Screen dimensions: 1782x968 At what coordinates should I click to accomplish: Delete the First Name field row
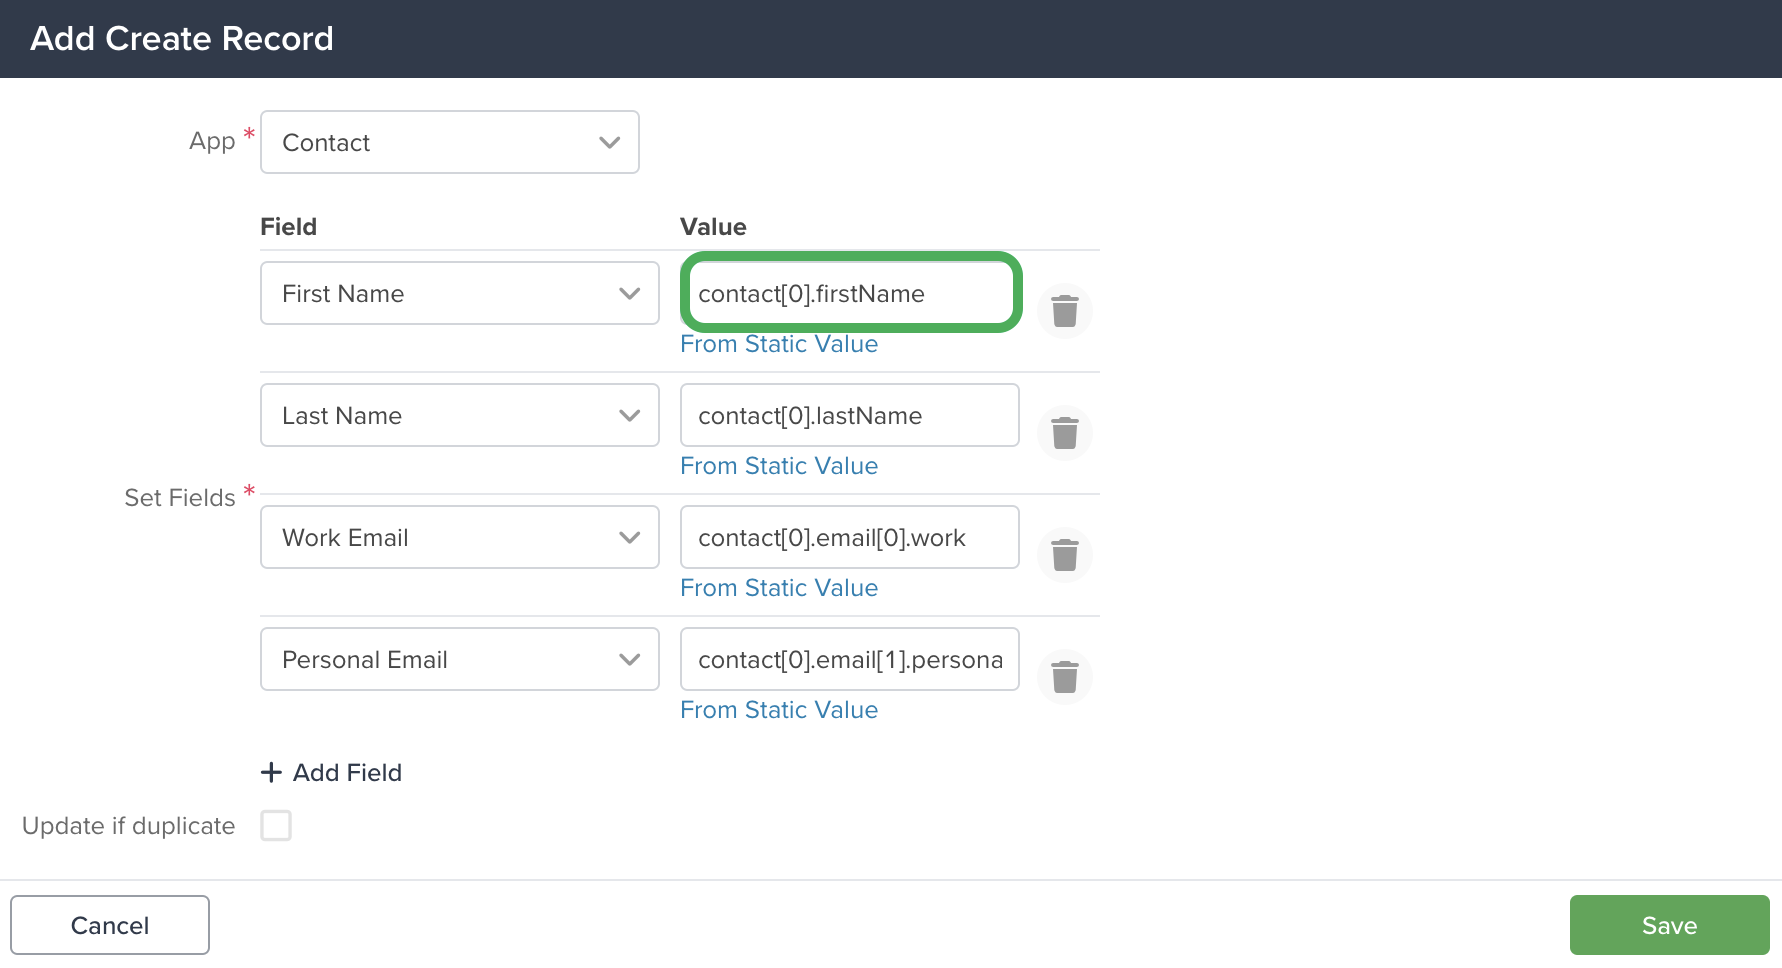1065,311
